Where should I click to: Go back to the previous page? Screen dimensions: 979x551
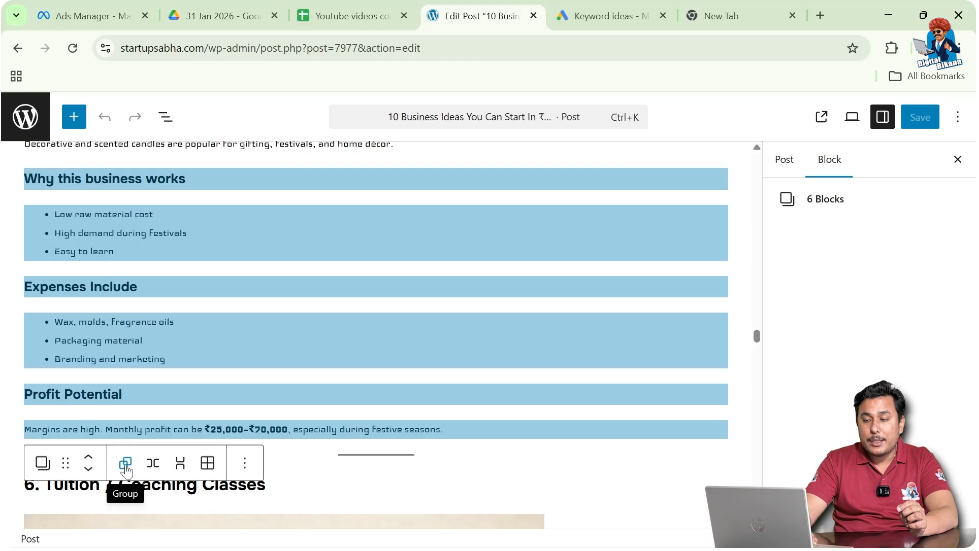pyautogui.click(x=17, y=48)
